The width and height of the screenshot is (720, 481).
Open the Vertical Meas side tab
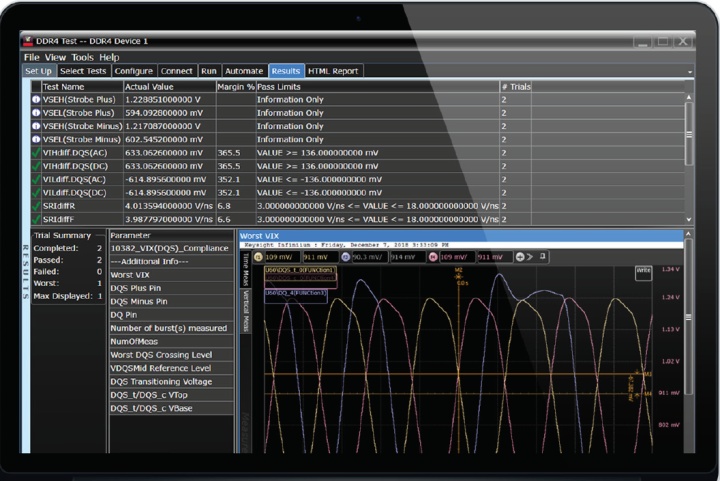tap(246, 311)
